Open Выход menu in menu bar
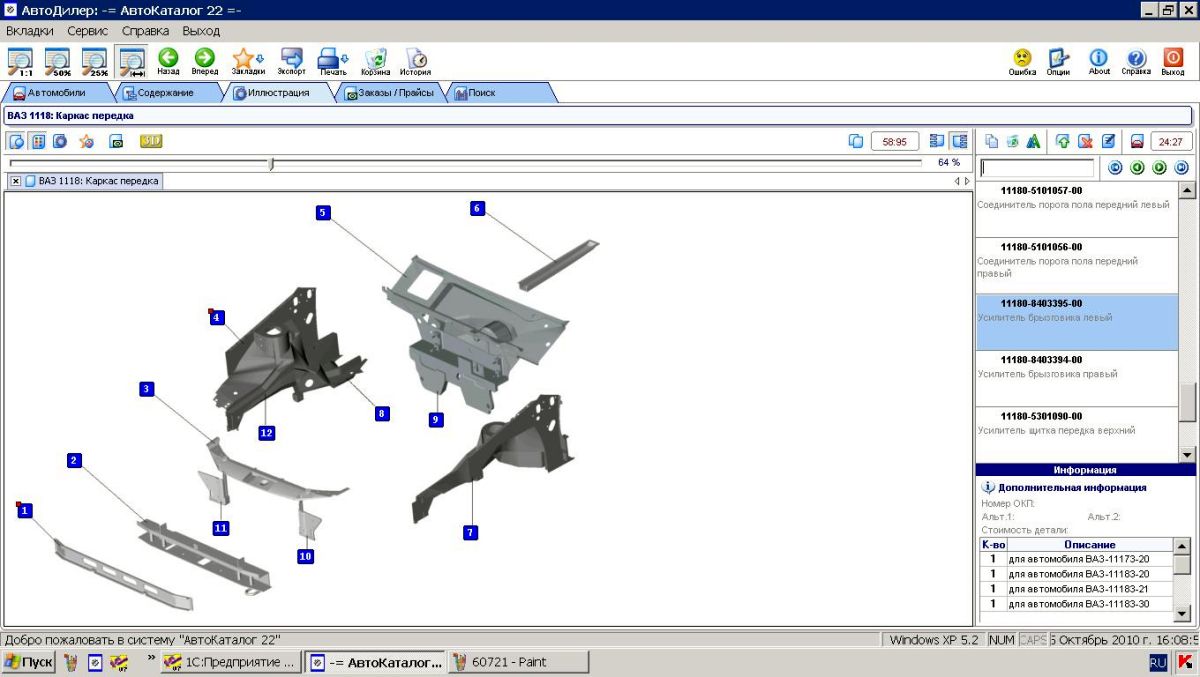1200x677 pixels. (x=201, y=31)
